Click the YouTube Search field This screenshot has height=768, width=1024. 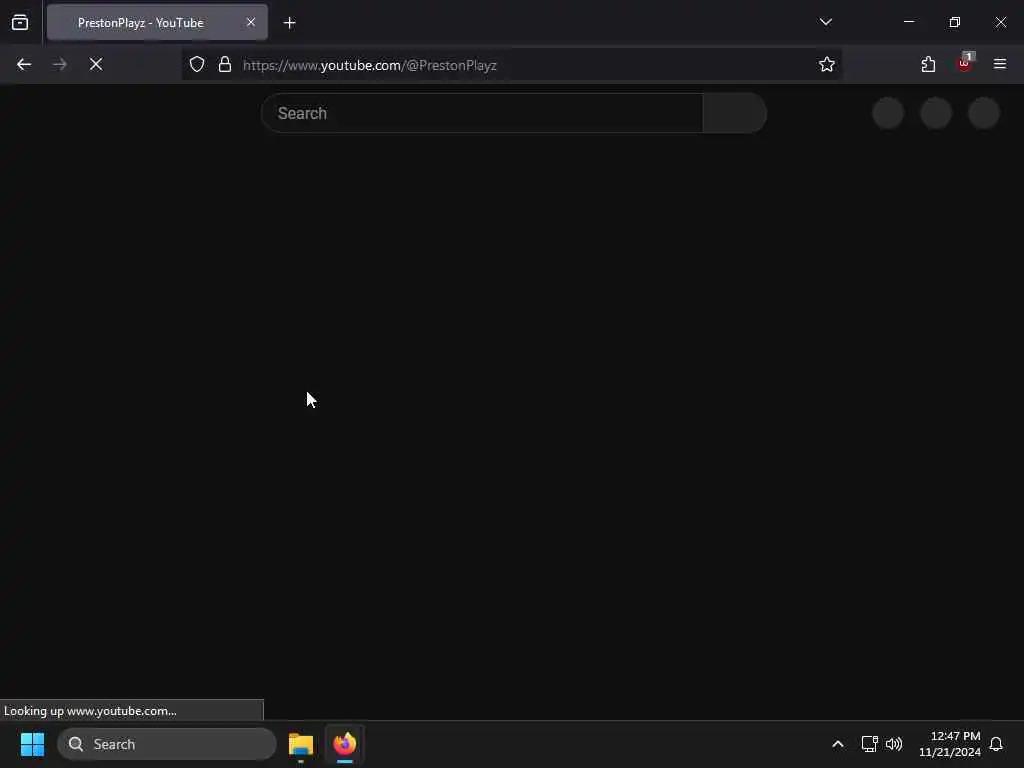click(x=482, y=113)
